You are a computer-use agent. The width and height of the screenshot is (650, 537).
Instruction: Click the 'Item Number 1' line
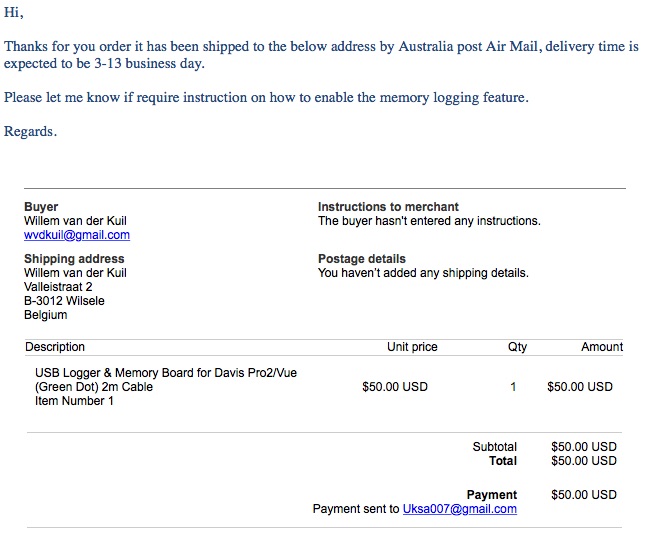click(74, 401)
